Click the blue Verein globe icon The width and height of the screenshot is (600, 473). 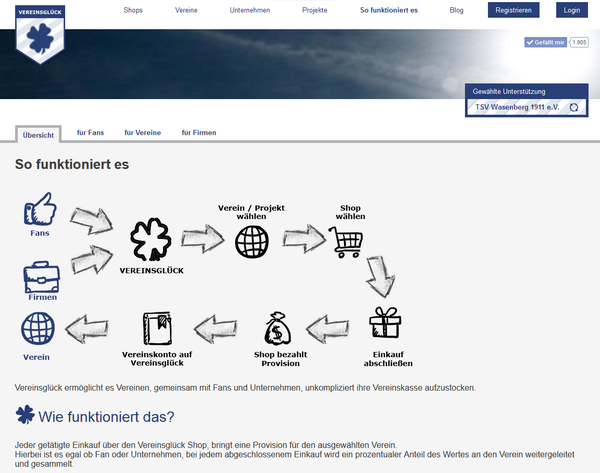tap(38, 328)
